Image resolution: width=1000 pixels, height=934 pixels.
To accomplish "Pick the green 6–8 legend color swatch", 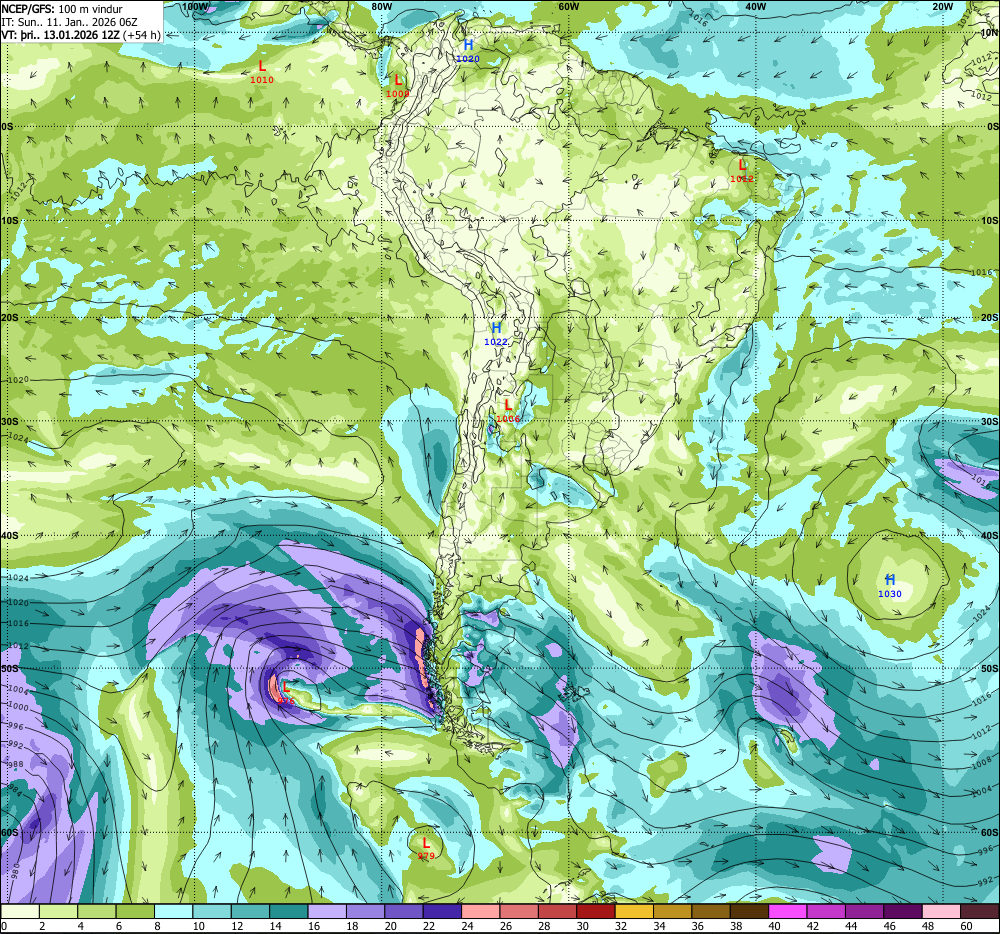I will [135, 911].
